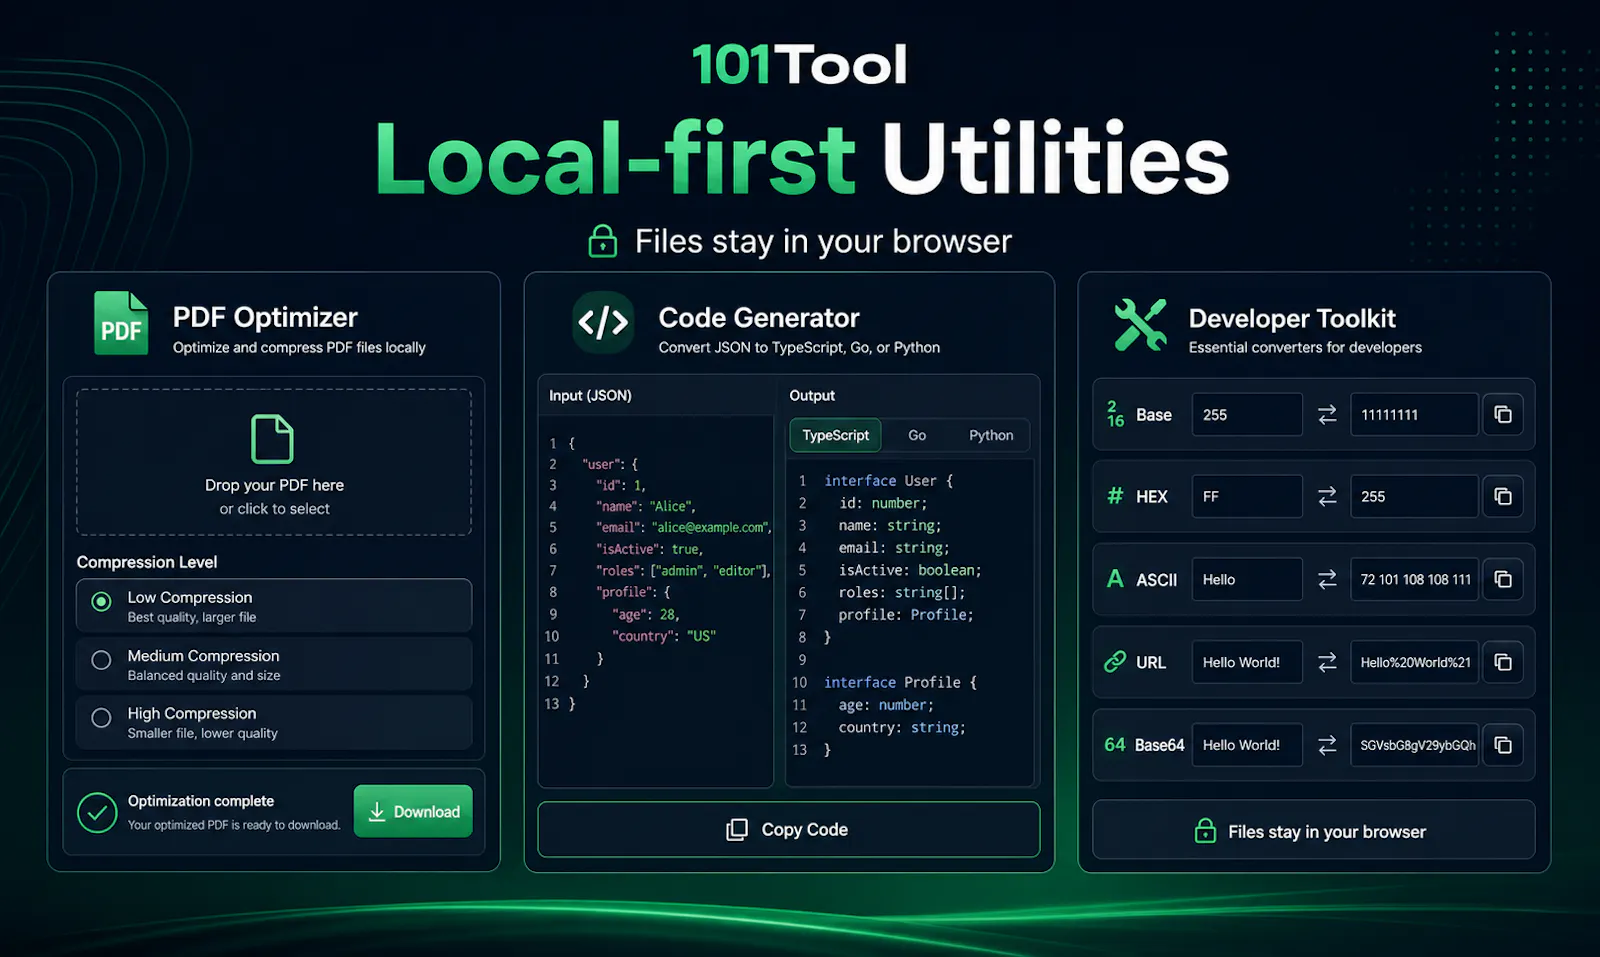
Task: Click the 'Local-first Utilities' headline
Action: [x=802, y=158]
